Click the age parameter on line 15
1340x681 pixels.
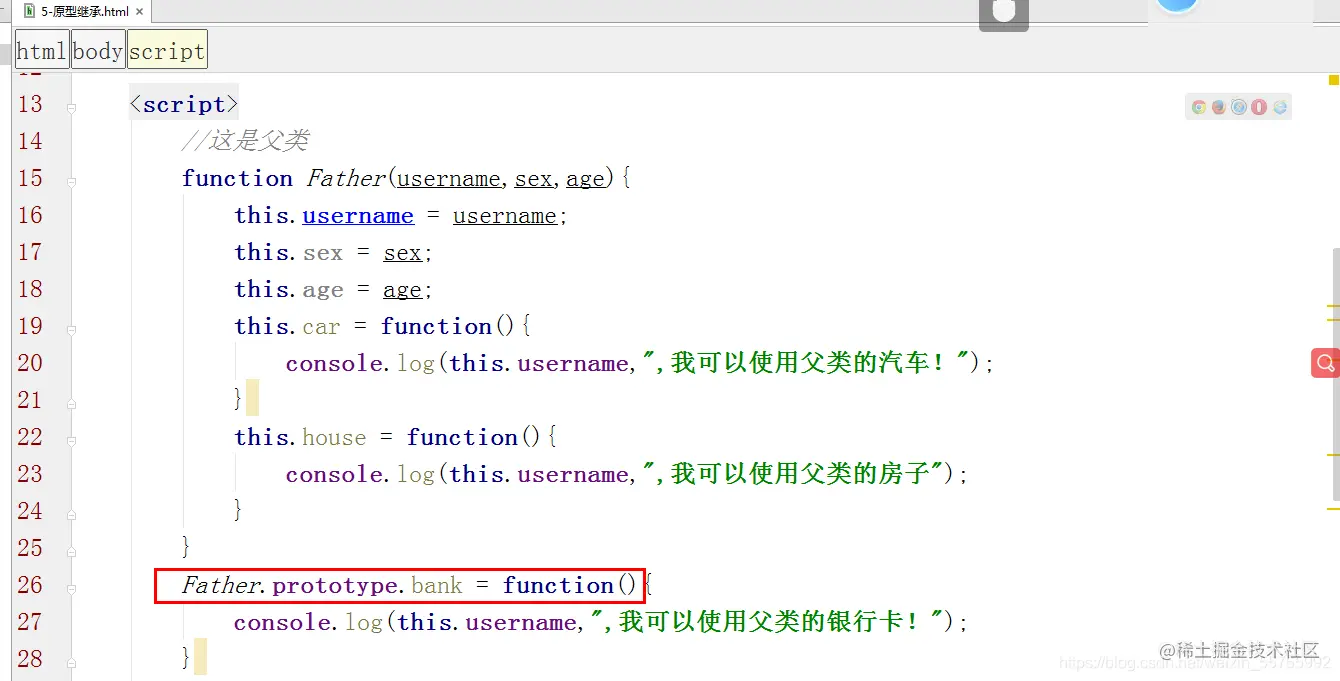point(585,179)
